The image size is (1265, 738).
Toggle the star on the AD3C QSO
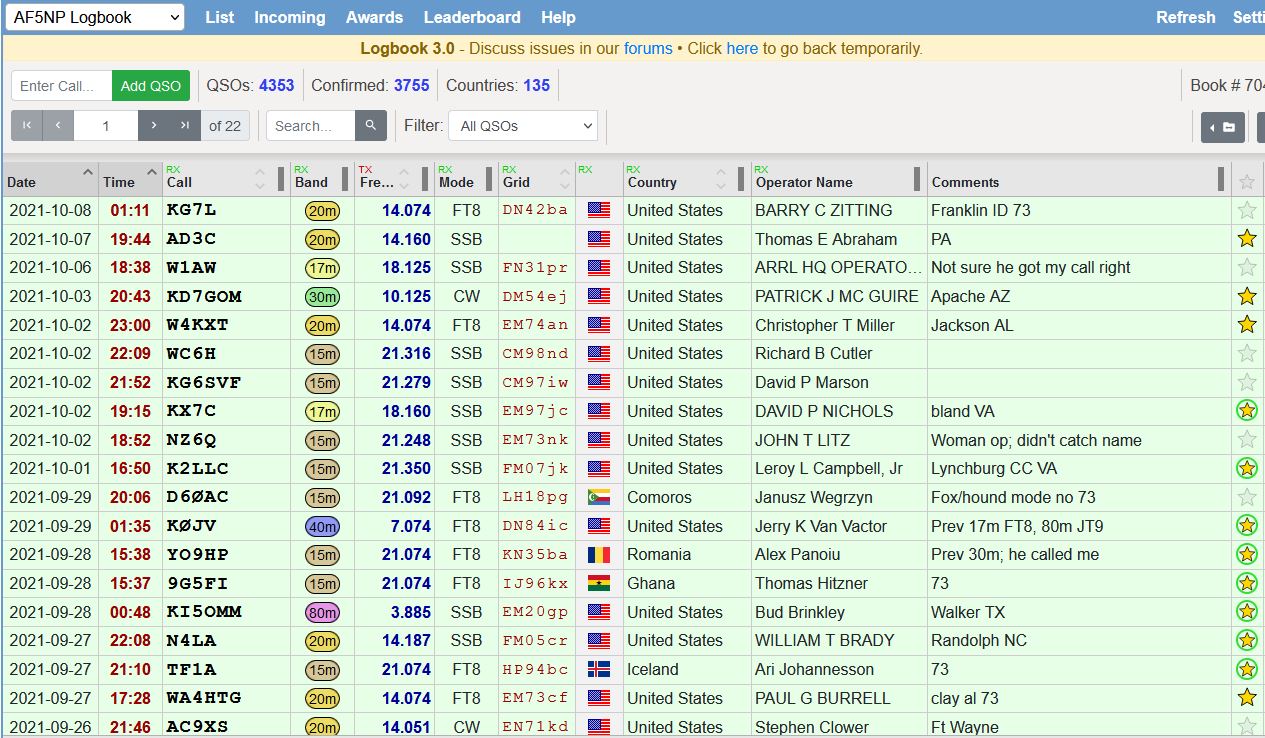click(x=1246, y=239)
